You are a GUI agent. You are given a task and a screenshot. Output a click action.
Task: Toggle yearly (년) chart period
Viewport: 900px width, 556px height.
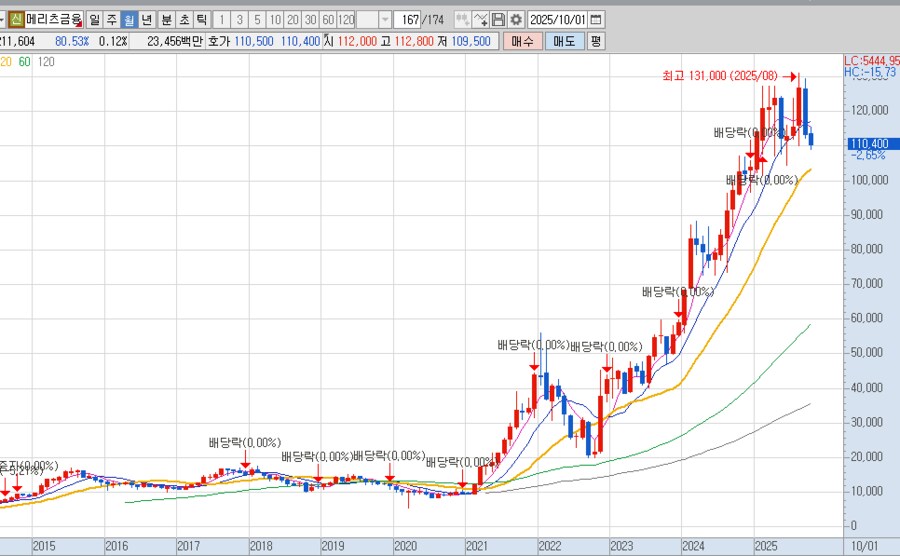pos(147,19)
